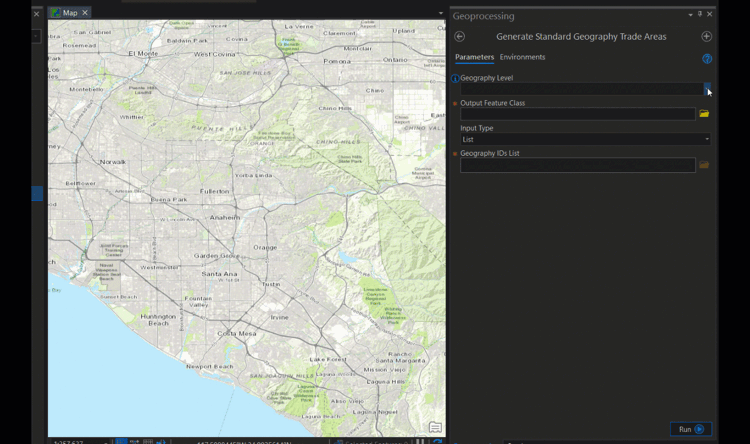Run the geoprocessing tool
This screenshot has height=444, width=750.
click(691, 429)
